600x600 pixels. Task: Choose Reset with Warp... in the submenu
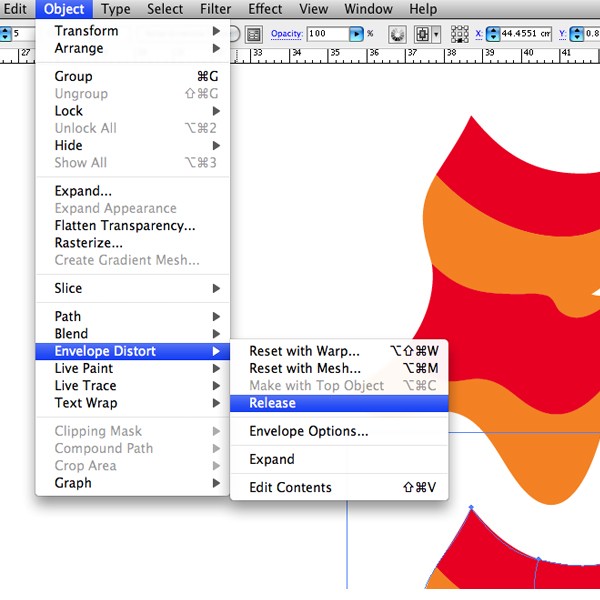coord(339,351)
